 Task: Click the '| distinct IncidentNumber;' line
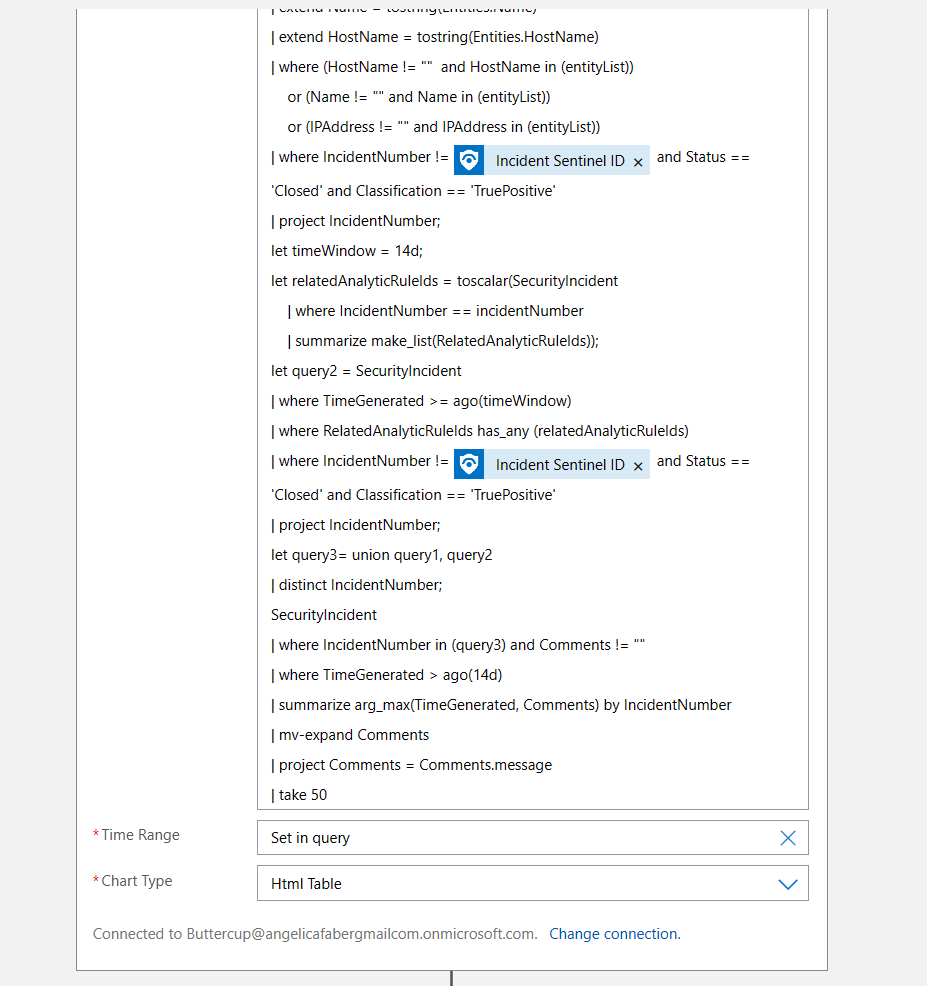tap(357, 585)
